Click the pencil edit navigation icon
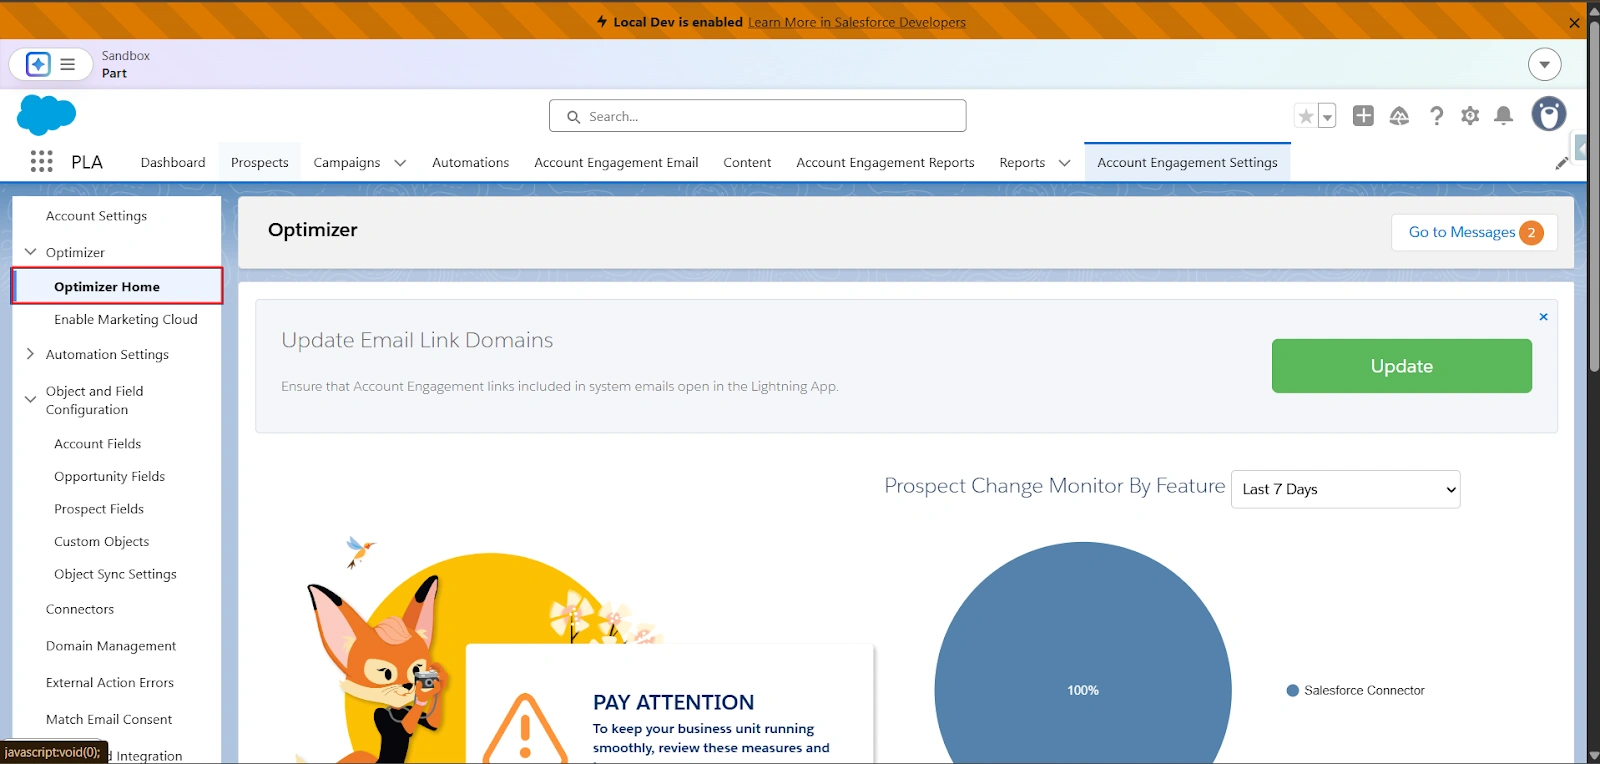 [1562, 163]
